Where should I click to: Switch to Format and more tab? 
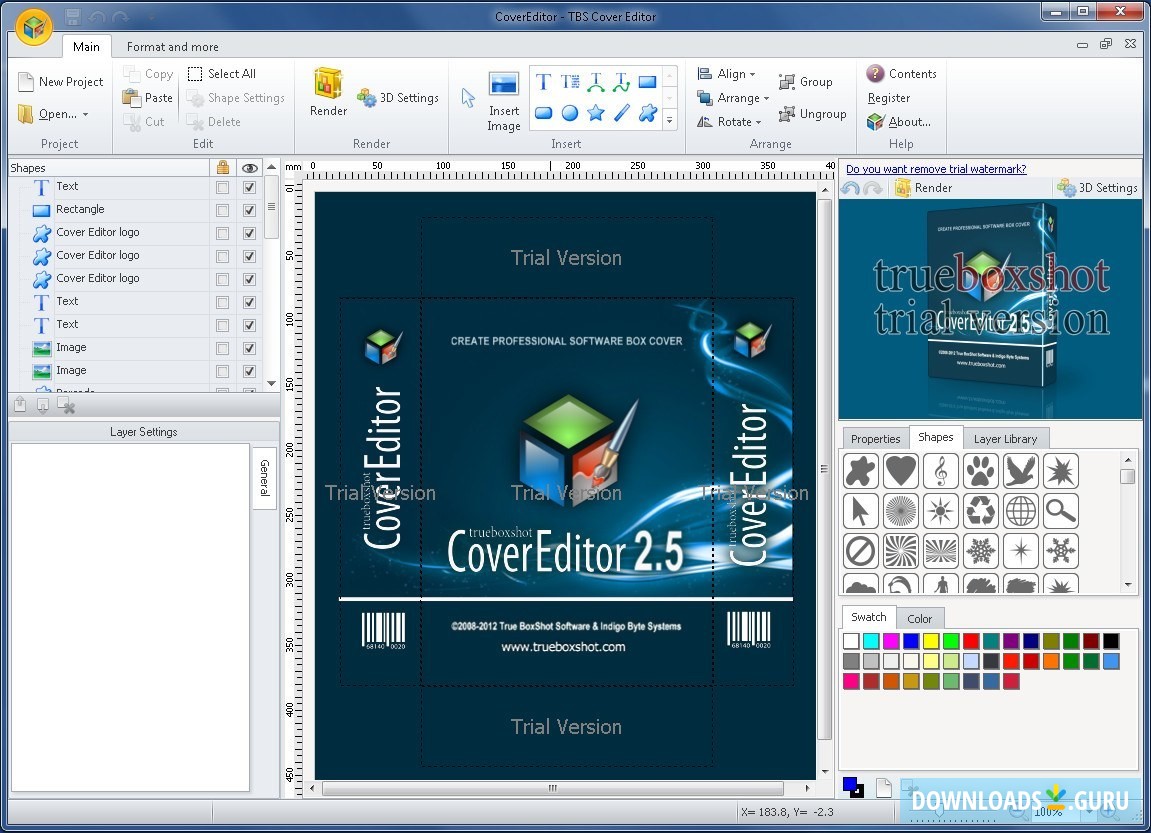pyautogui.click(x=172, y=47)
